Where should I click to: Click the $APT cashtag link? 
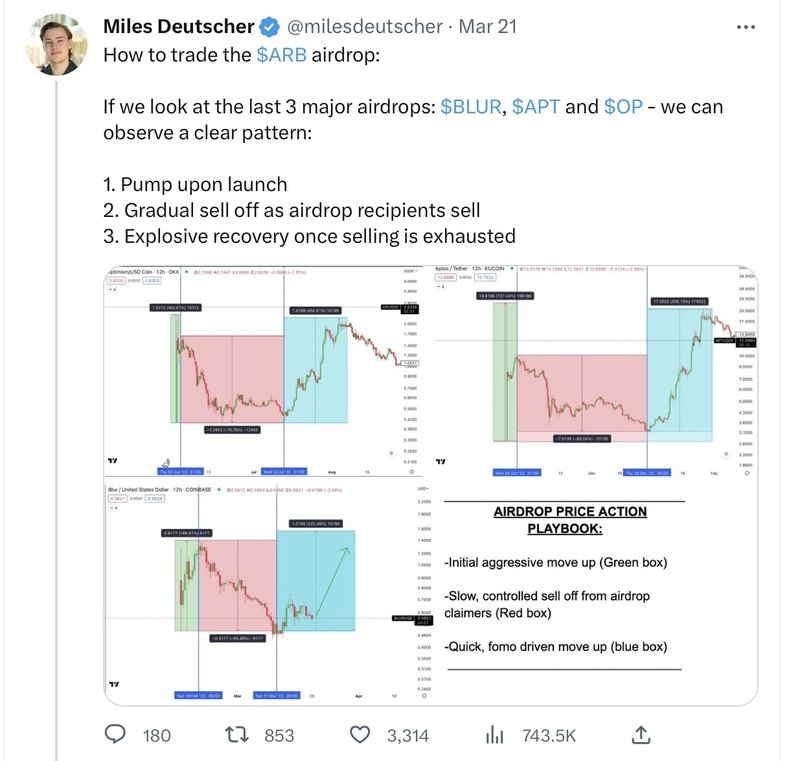tap(537, 107)
